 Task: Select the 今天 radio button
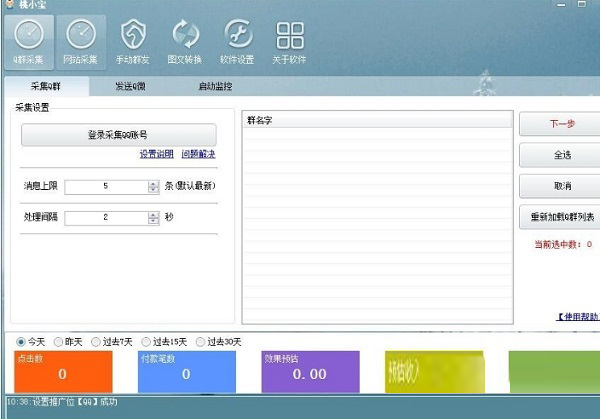21,341
